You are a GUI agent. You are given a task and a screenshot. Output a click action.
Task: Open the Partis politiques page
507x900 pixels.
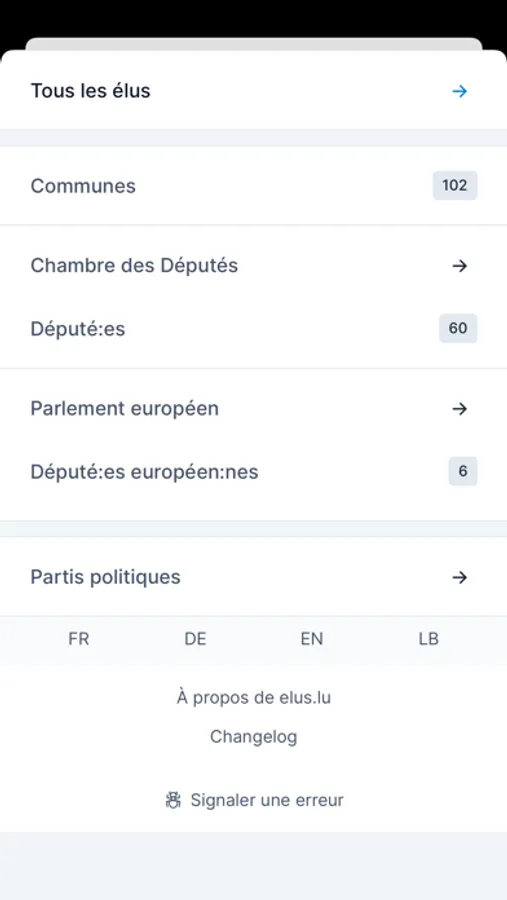(x=253, y=577)
